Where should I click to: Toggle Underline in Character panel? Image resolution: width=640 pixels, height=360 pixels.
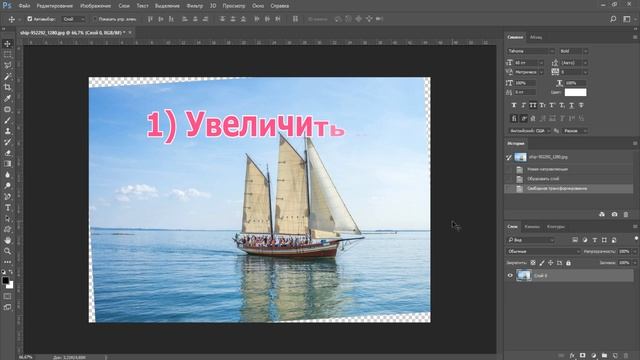(571, 105)
